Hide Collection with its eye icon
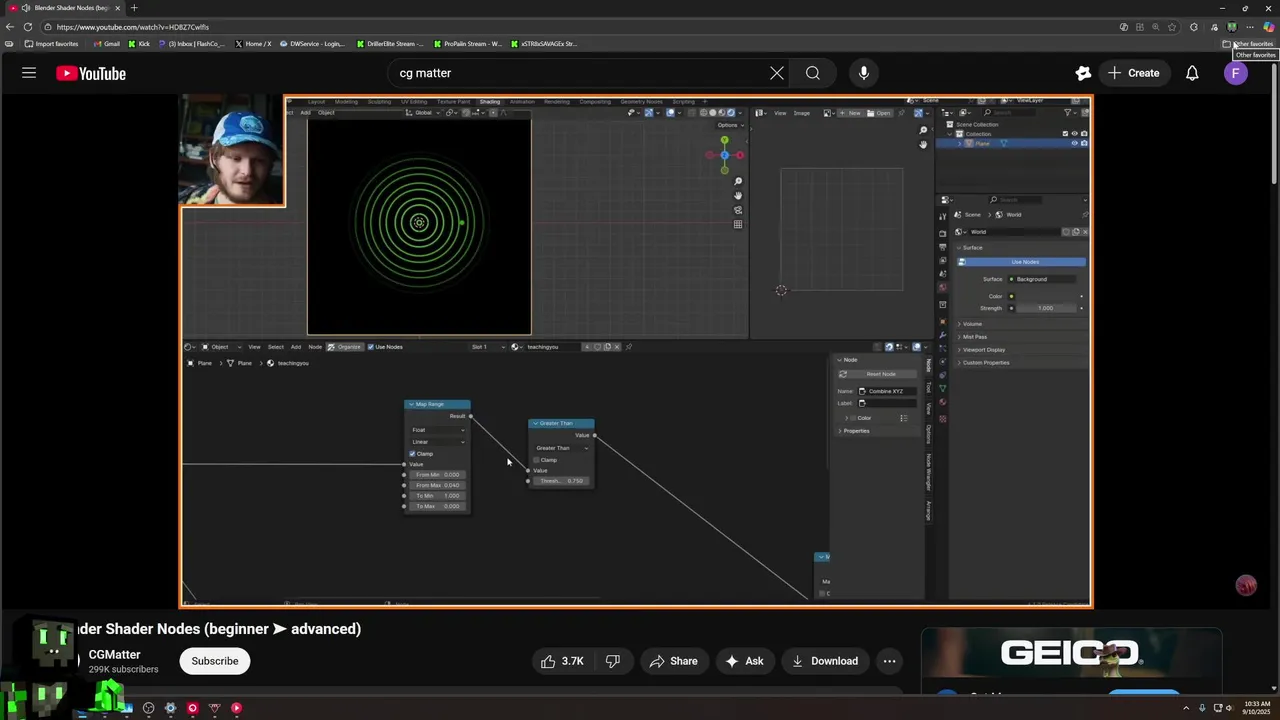This screenshot has height=720, width=1280. pos(1075,134)
